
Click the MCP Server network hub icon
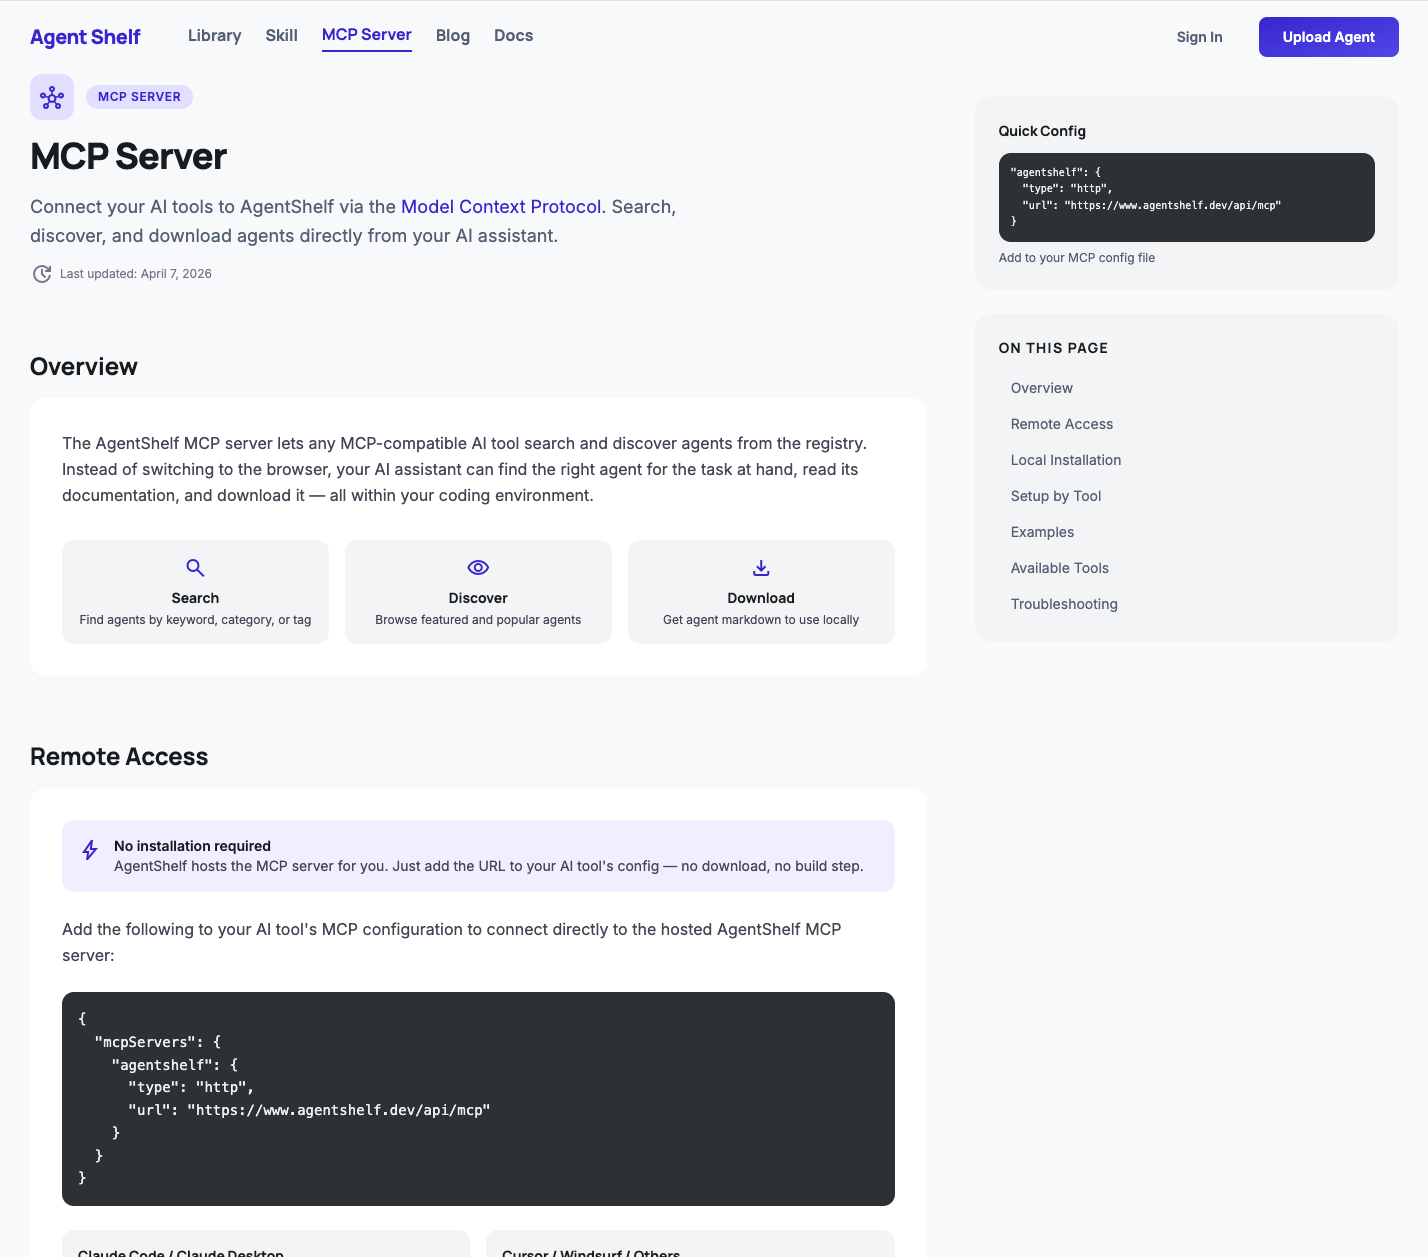52,97
